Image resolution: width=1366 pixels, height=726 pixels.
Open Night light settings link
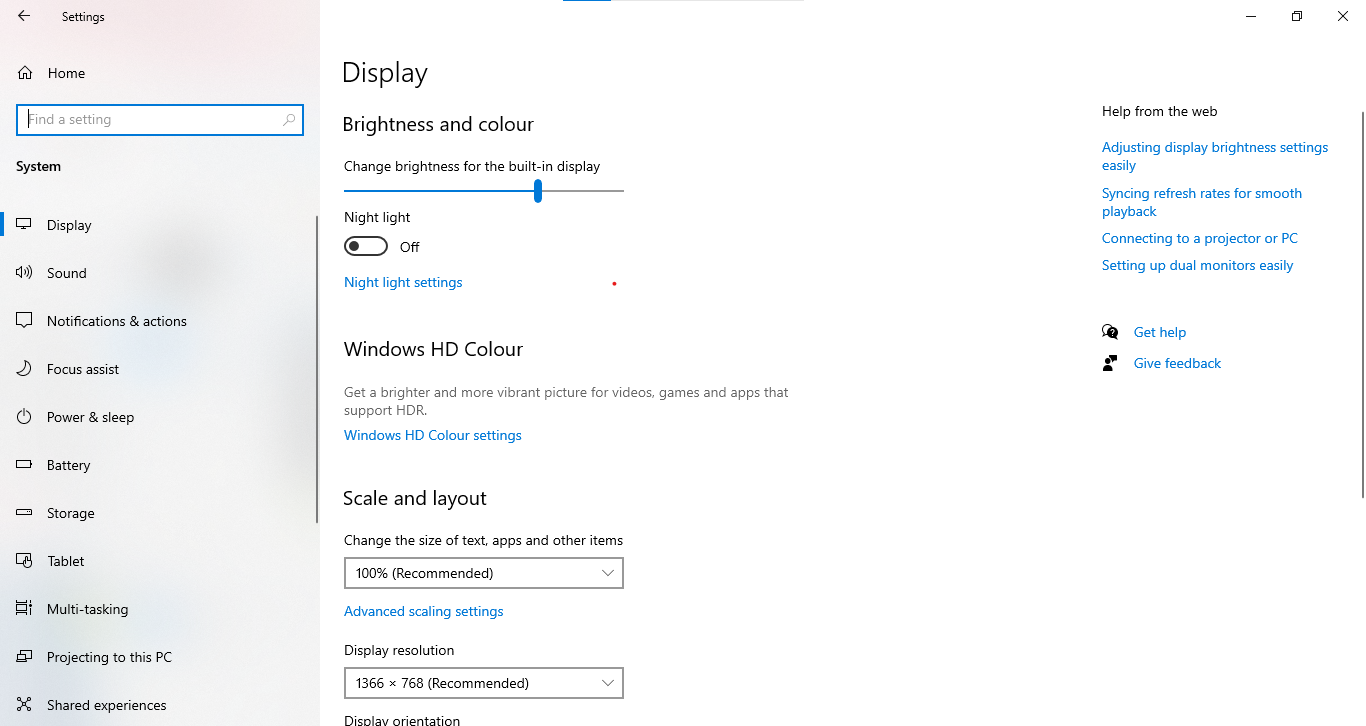pos(403,282)
